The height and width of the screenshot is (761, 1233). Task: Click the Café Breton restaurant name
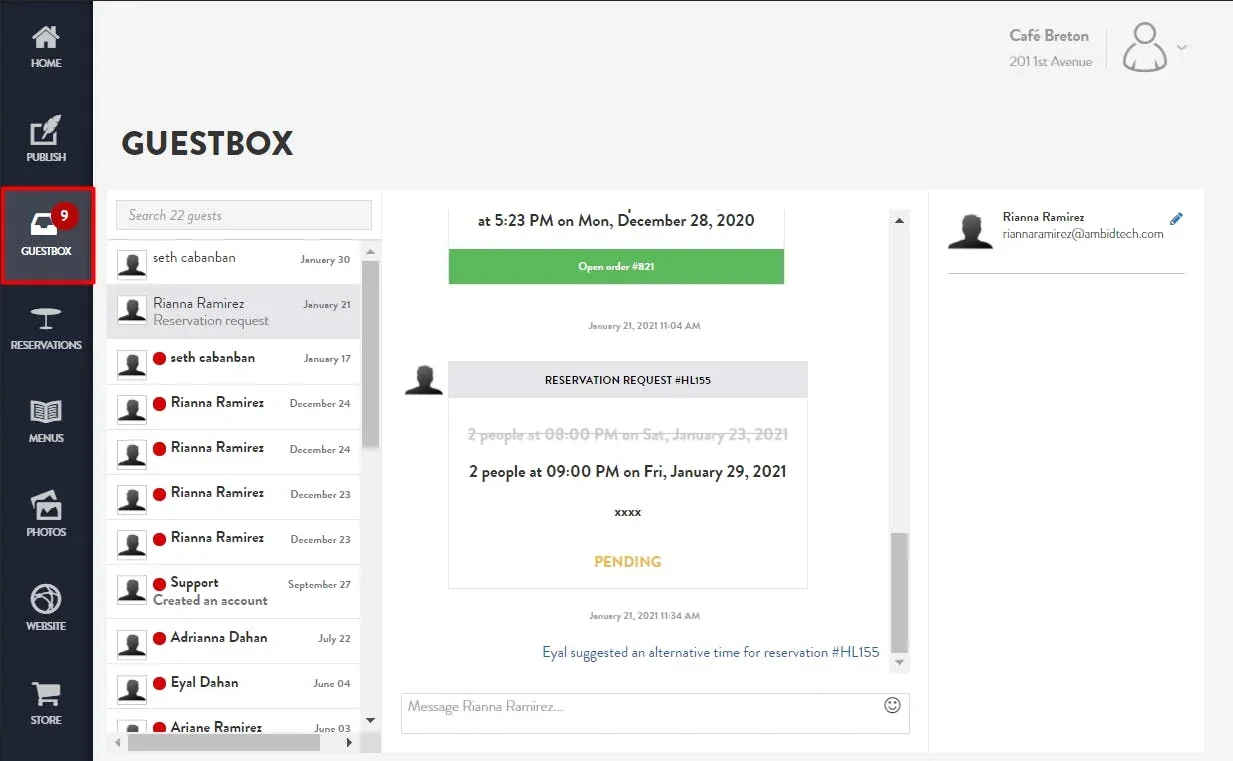pyautogui.click(x=1049, y=36)
